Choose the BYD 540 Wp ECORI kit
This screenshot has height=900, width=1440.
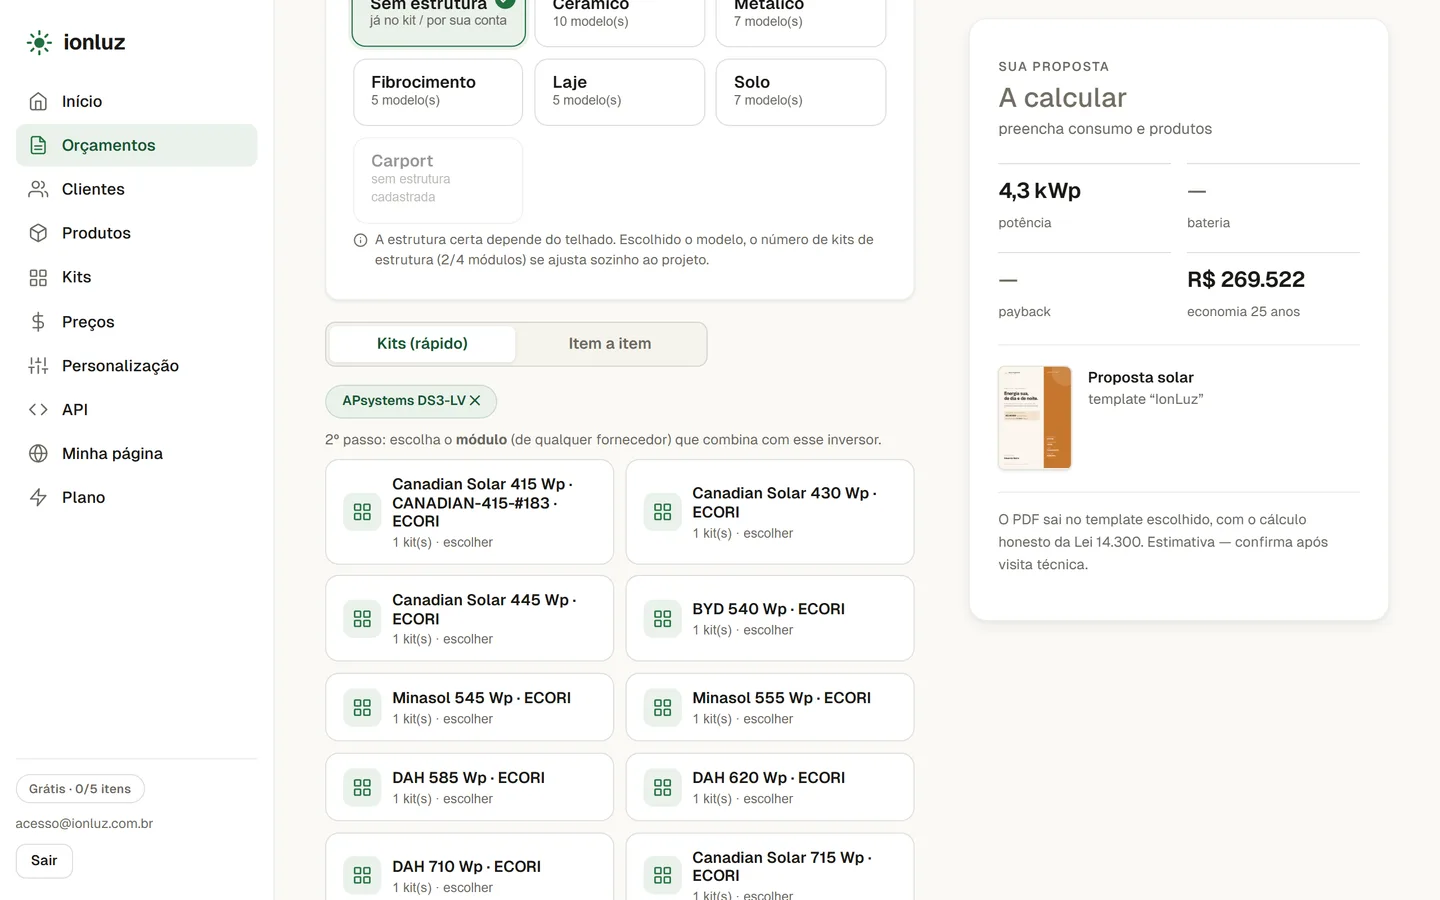770,618
